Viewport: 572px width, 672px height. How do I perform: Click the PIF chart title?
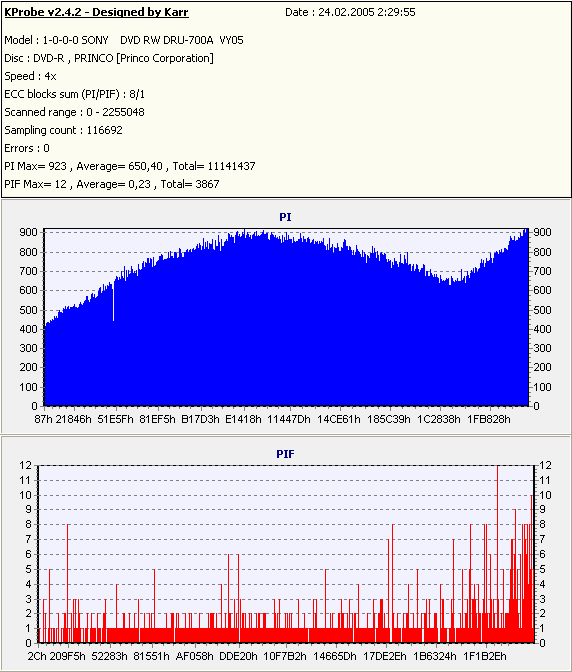[285, 454]
